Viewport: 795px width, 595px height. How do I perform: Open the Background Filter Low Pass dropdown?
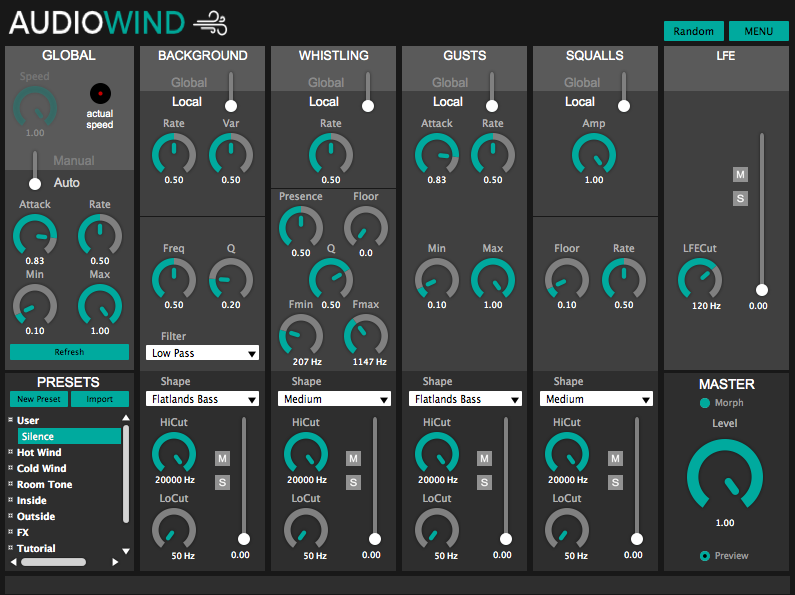tap(202, 353)
